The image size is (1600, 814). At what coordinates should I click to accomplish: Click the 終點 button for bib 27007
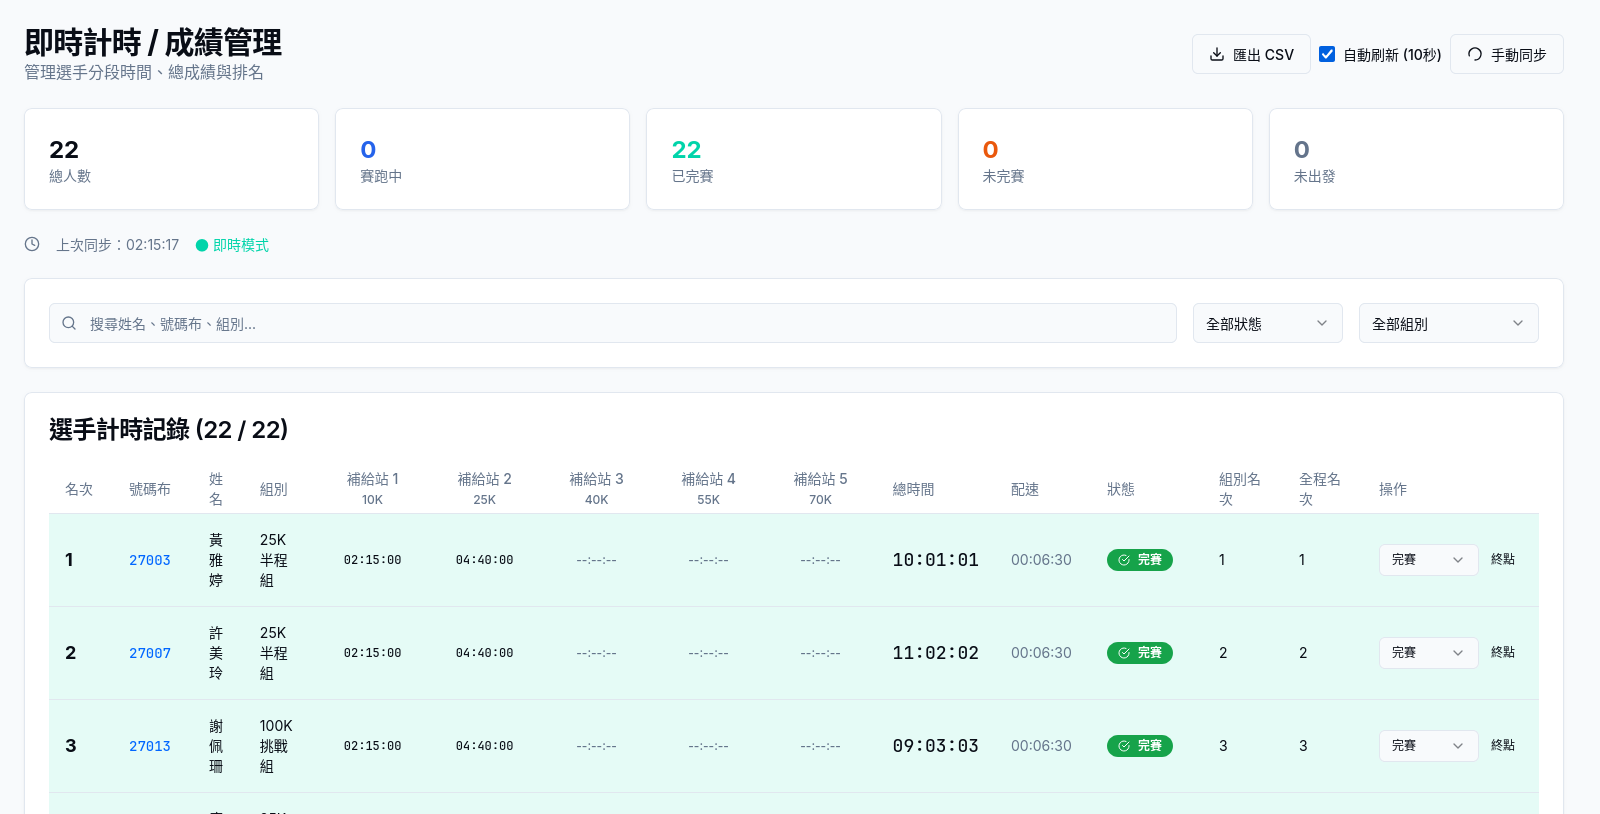(x=1503, y=653)
